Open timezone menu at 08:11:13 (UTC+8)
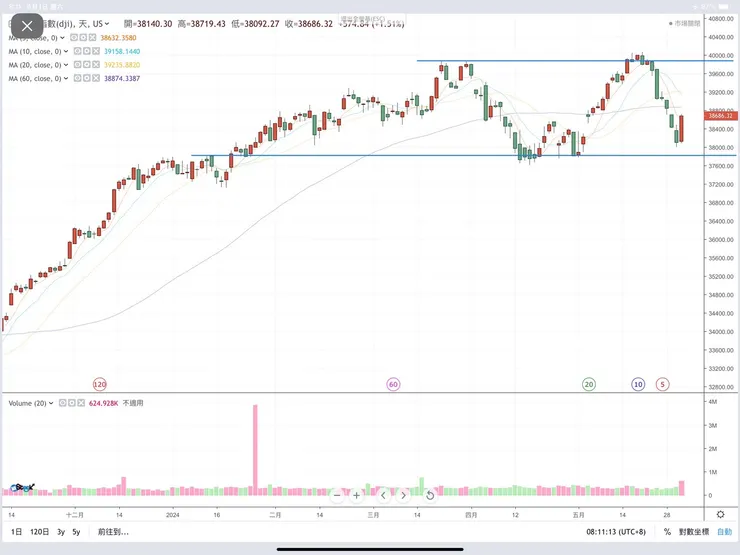The image size is (740, 555). 616,532
